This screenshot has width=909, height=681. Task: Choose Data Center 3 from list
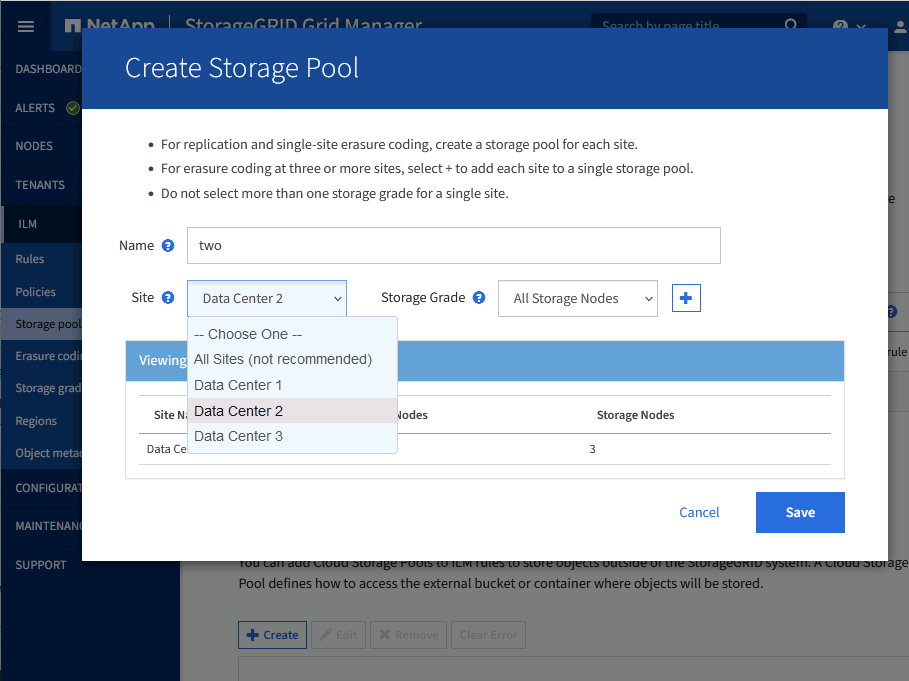(x=292, y=436)
